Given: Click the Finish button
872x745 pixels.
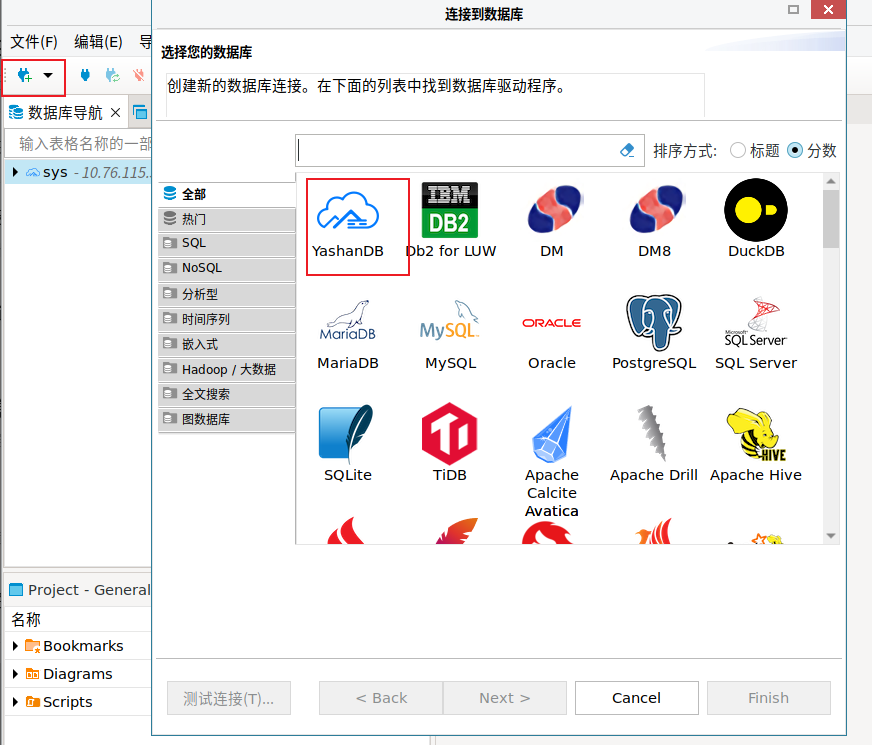Looking at the screenshot, I should pos(769,698).
